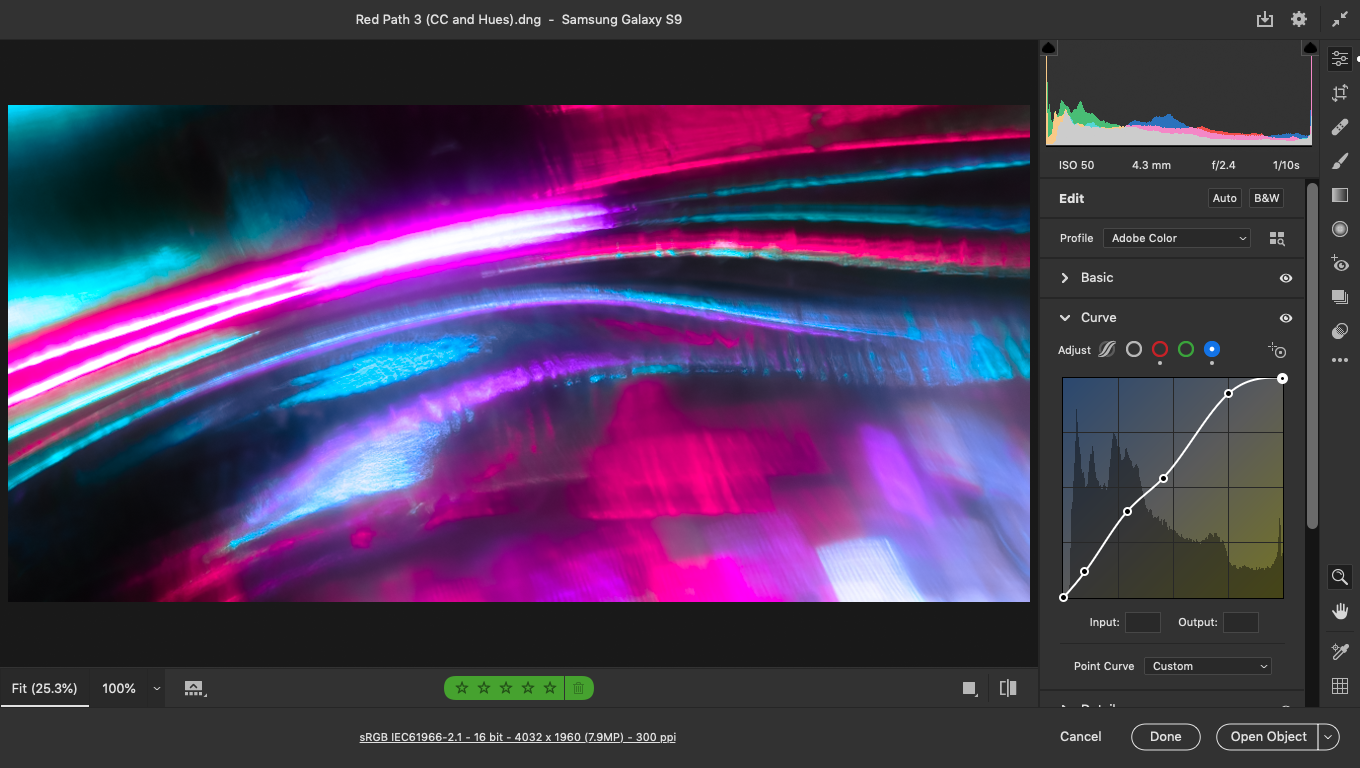Click the single view preview square icon
The width and height of the screenshot is (1360, 768).
click(x=969, y=688)
